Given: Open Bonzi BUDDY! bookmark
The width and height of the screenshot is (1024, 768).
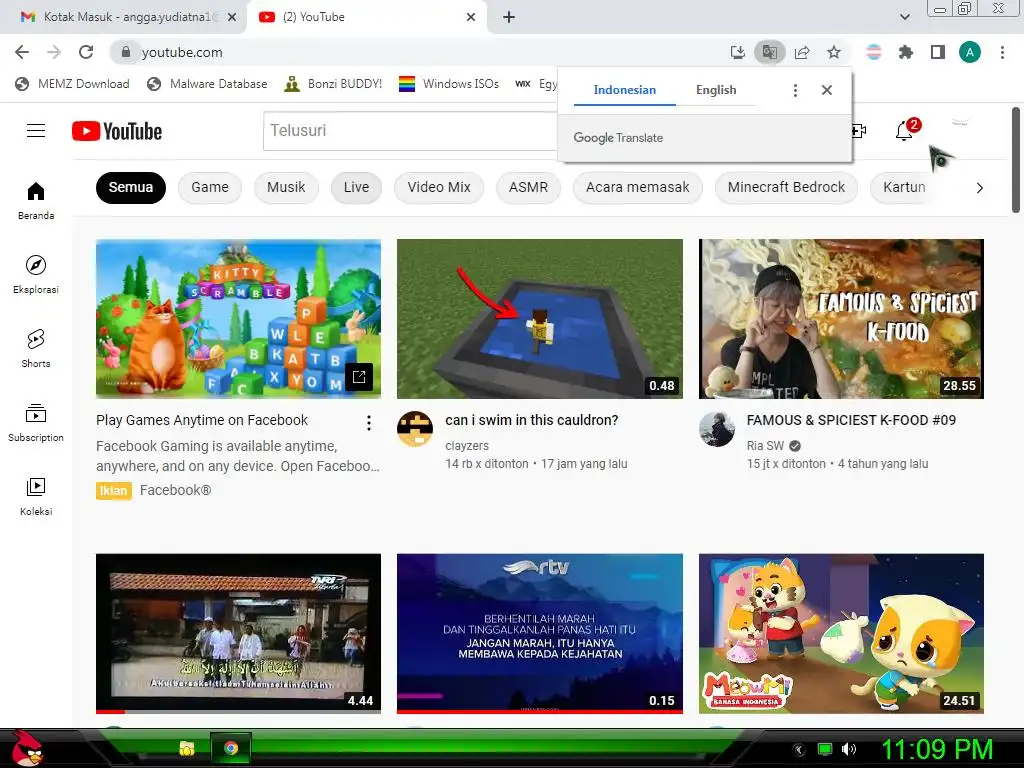Looking at the screenshot, I should [x=334, y=84].
